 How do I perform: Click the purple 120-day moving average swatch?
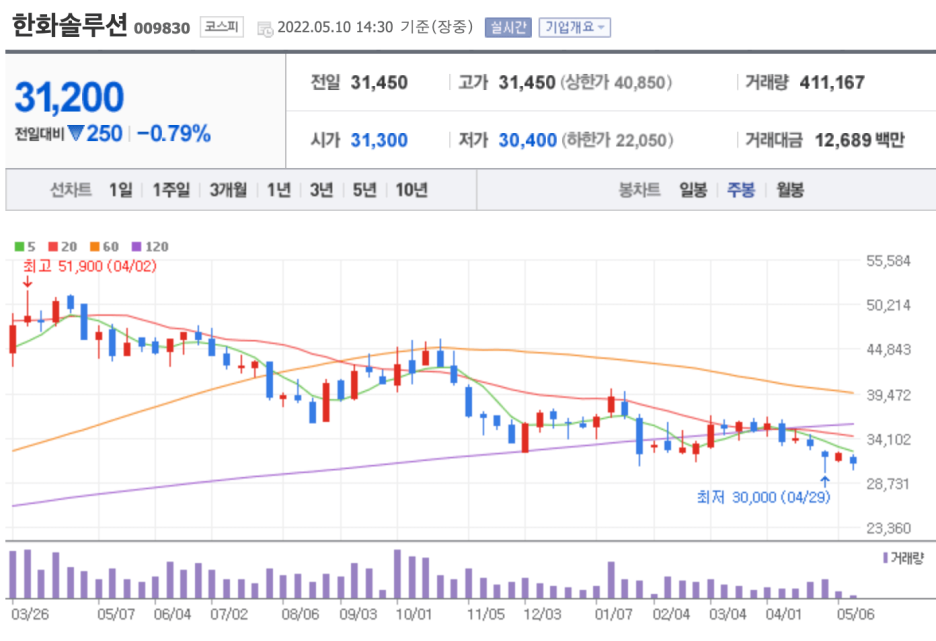[x=137, y=246]
